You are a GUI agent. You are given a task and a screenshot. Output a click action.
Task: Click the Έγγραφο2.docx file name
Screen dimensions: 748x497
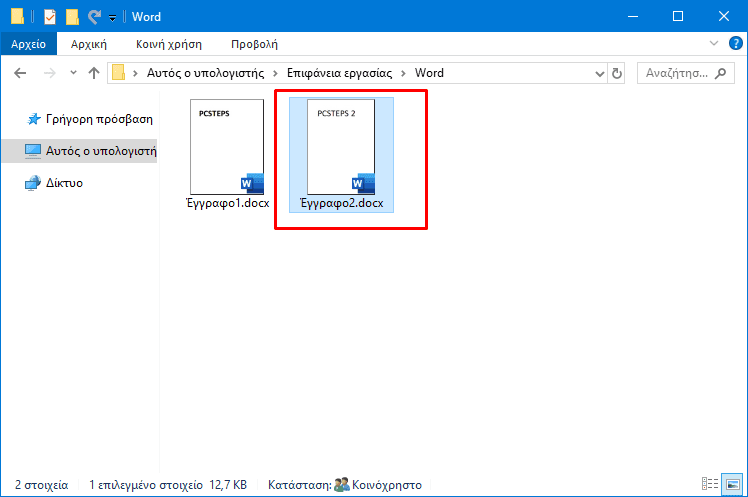[341, 203]
